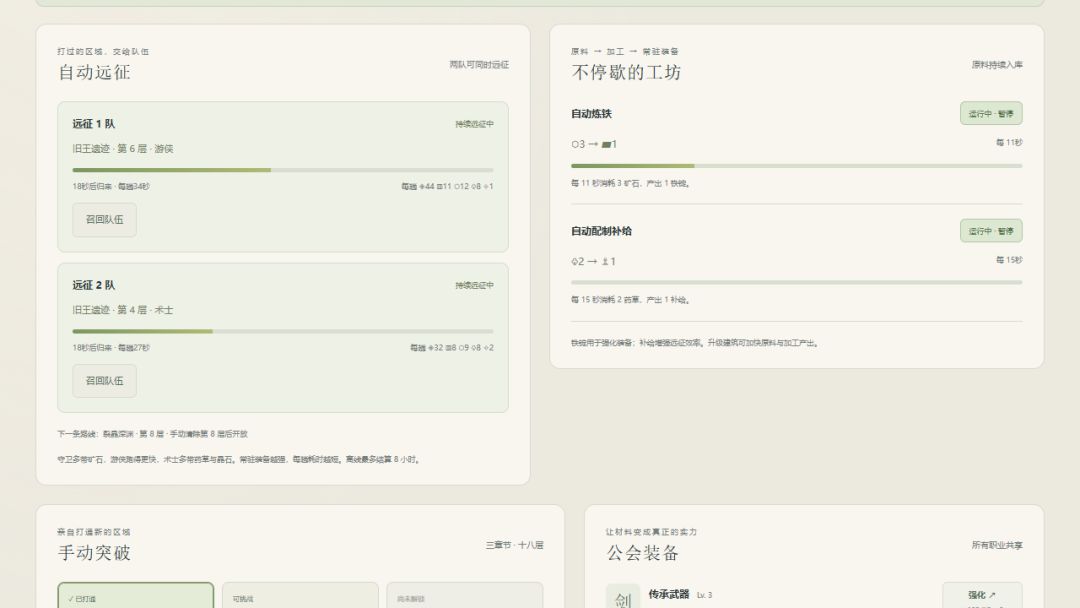Click the 不停歇的工坊 section heading
Screen dimensions: 1080x608
626,72
